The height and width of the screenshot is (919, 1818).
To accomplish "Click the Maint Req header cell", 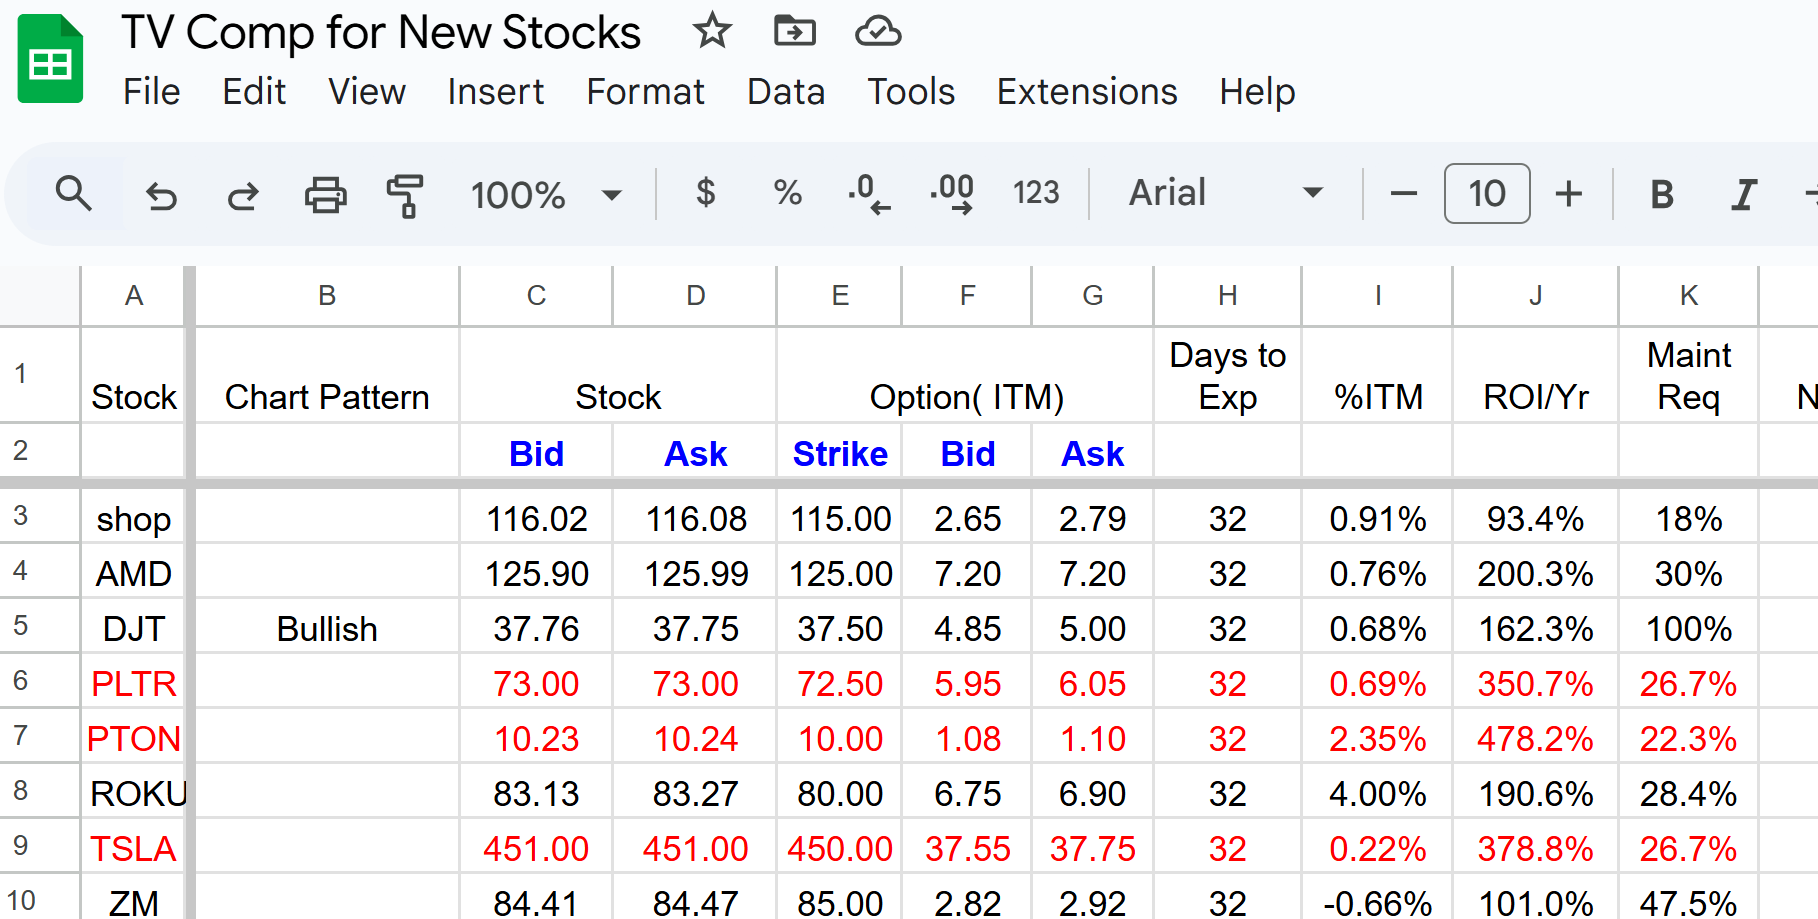I will [1688, 375].
